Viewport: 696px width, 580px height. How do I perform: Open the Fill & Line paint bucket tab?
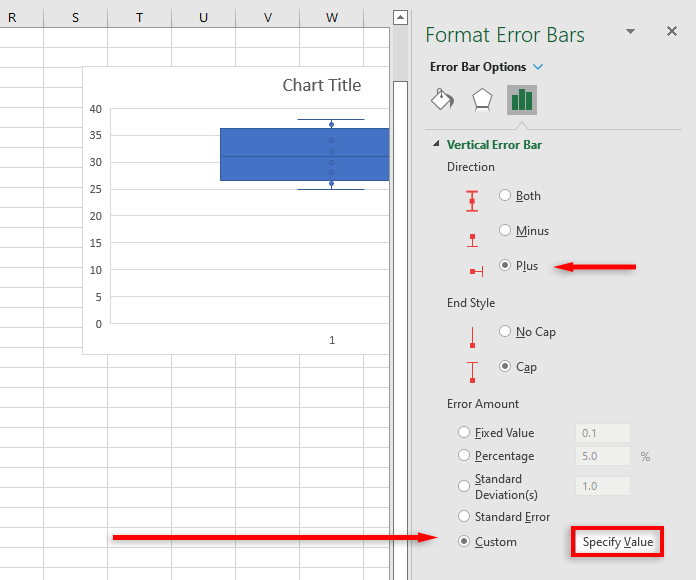pos(443,99)
